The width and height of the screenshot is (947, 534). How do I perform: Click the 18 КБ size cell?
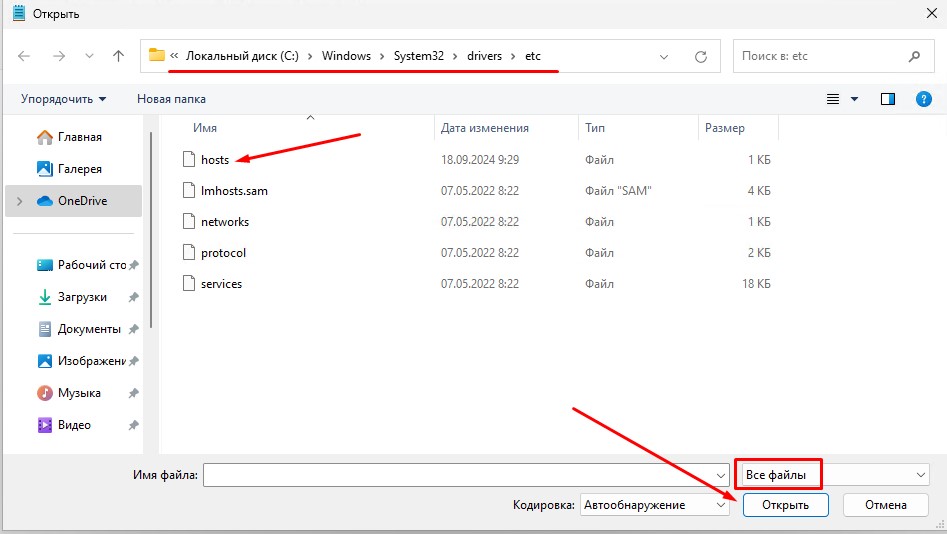tap(756, 284)
